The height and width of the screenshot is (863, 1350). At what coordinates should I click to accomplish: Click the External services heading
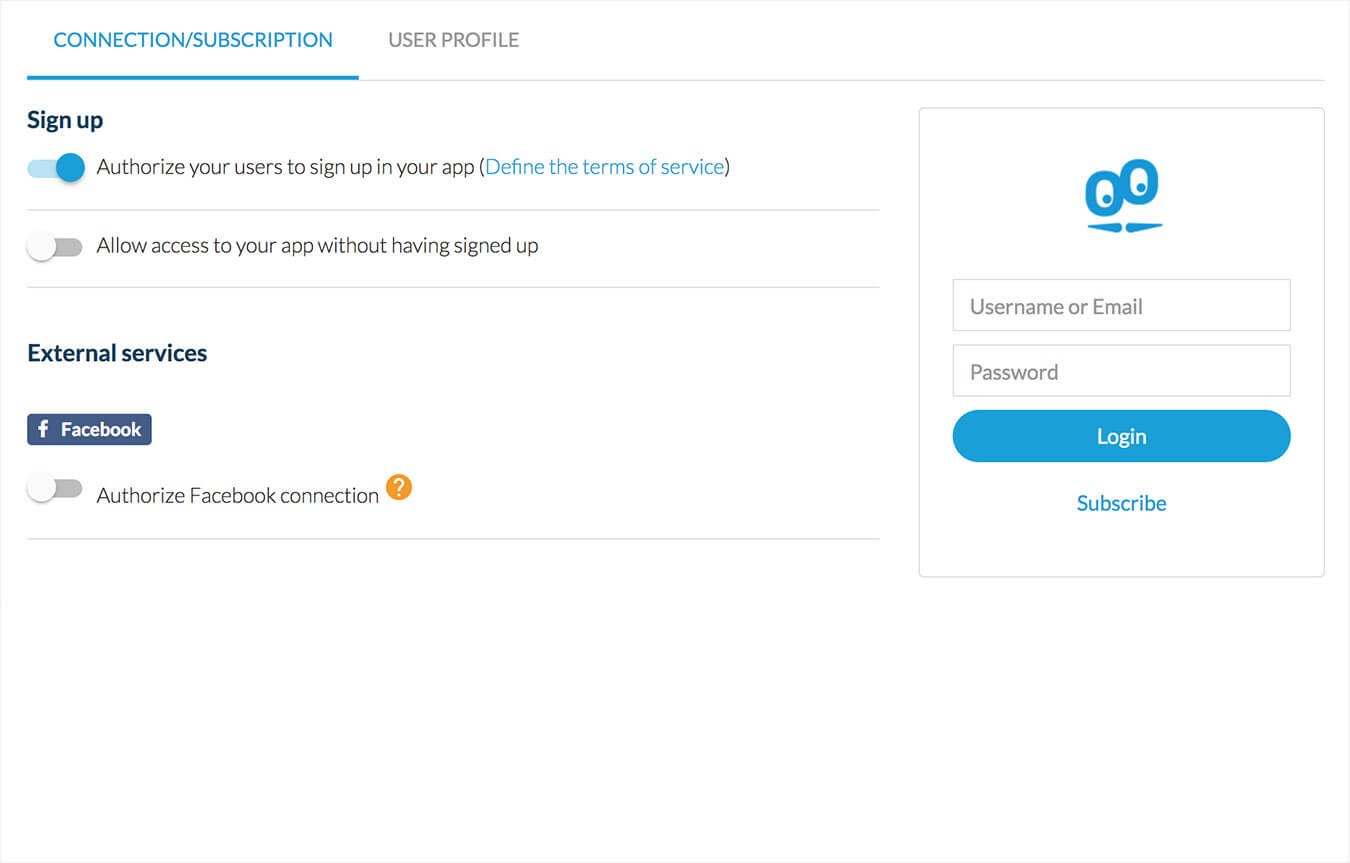(x=117, y=353)
